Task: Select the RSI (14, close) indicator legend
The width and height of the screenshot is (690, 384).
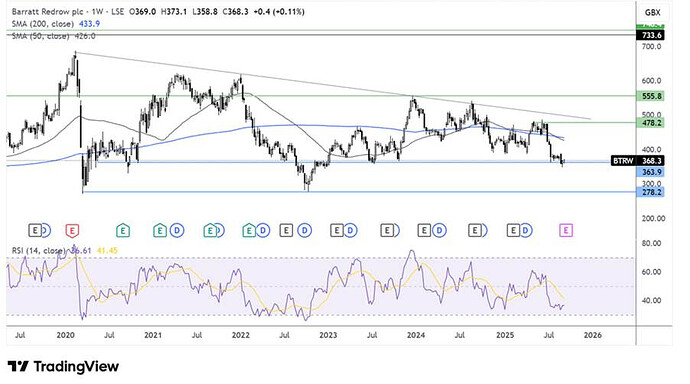Action: click(x=65, y=251)
